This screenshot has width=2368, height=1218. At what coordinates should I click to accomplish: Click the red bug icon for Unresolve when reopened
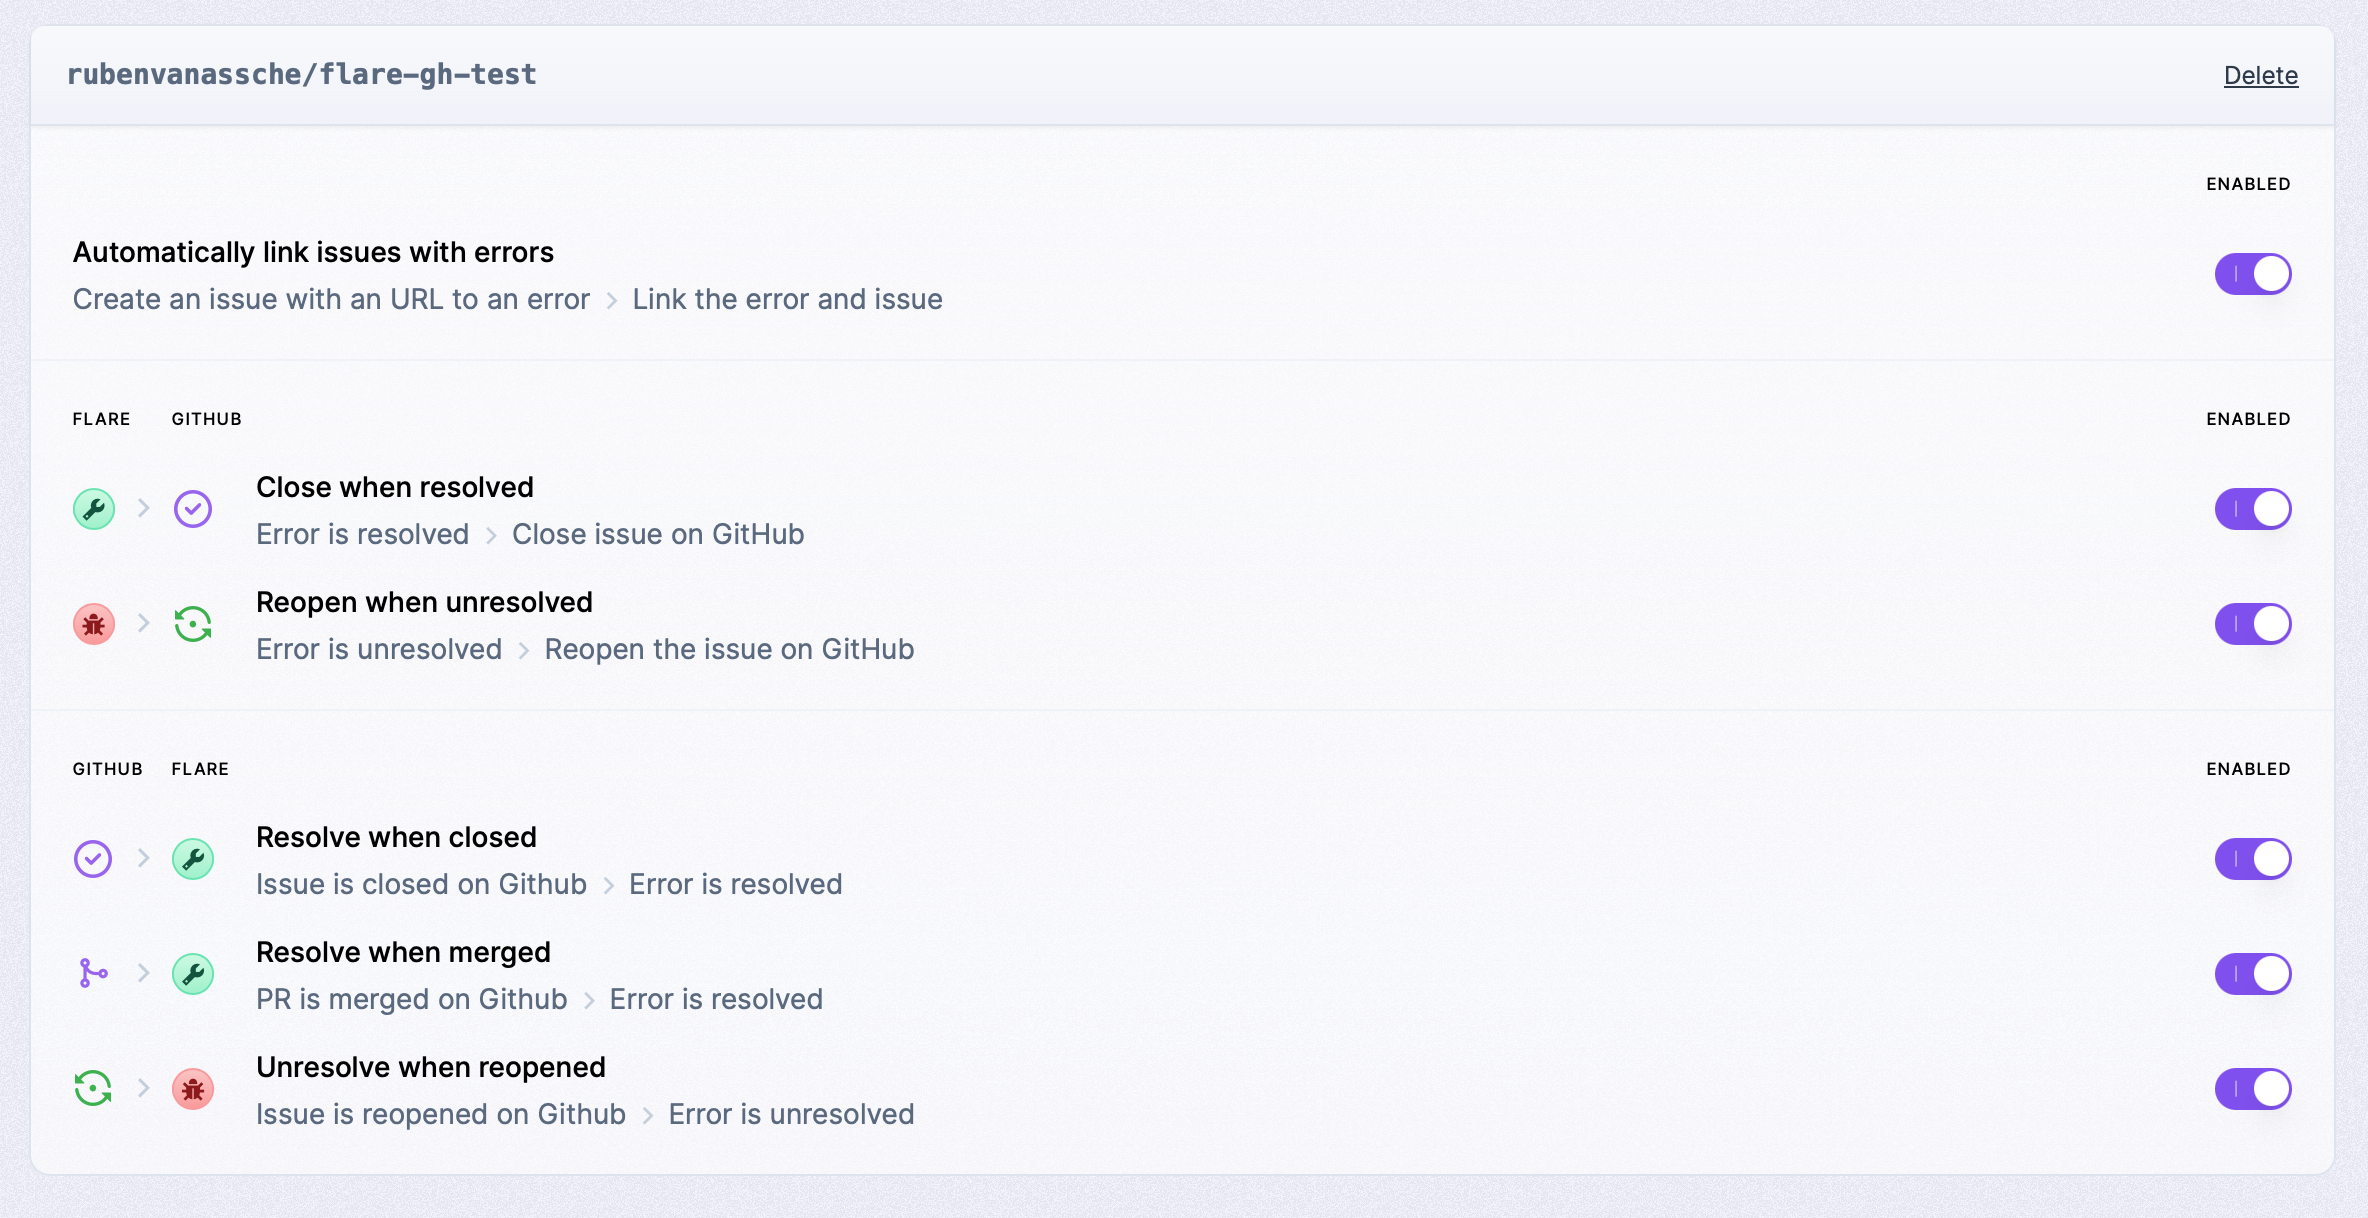tap(193, 1088)
